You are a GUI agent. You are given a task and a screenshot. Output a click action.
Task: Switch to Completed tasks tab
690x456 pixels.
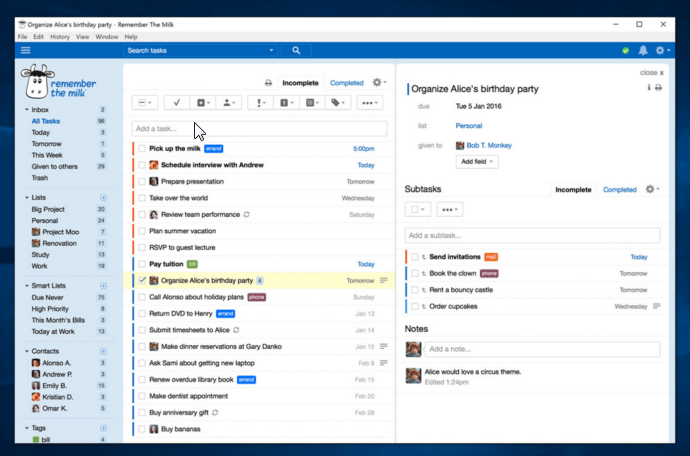pyautogui.click(x=347, y=83)
